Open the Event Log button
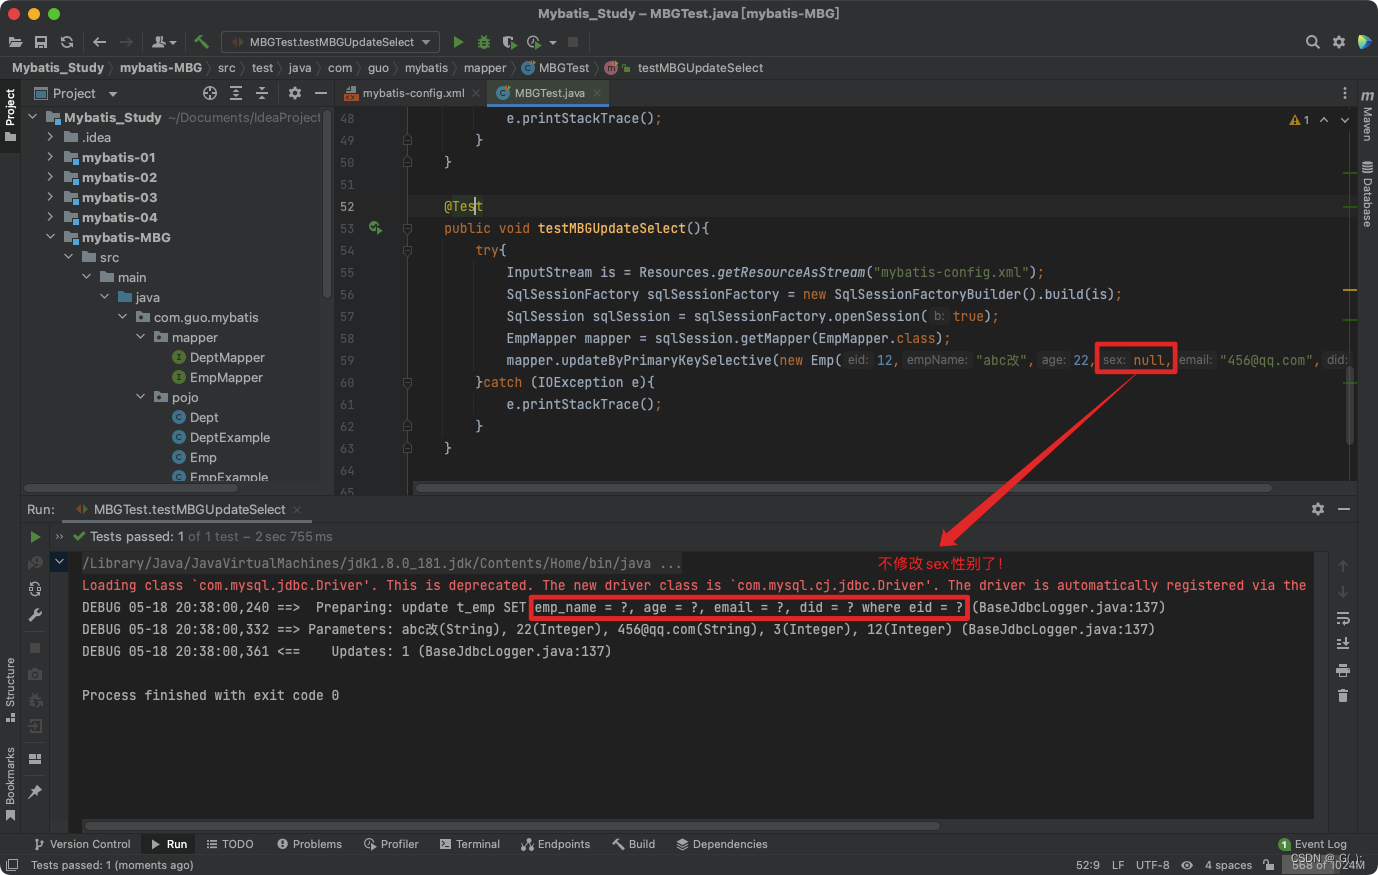The image size is (1378, 875). (1313, 844)
